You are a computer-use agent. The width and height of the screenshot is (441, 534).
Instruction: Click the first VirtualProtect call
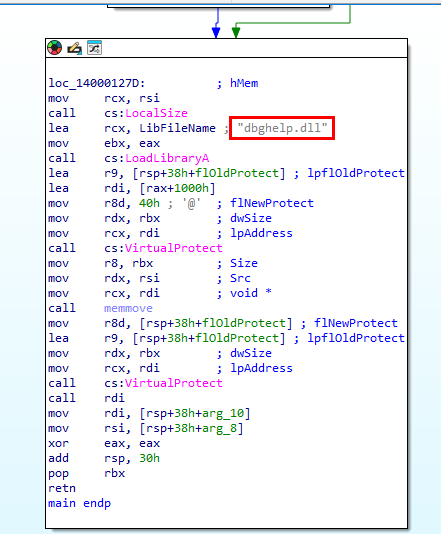[x=174, y=248]
